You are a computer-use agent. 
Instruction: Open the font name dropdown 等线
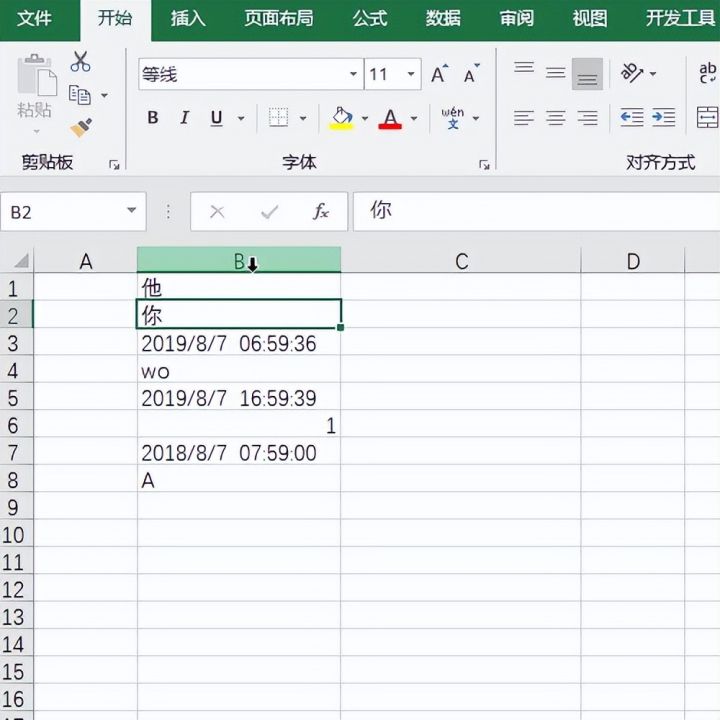(353, 74)
